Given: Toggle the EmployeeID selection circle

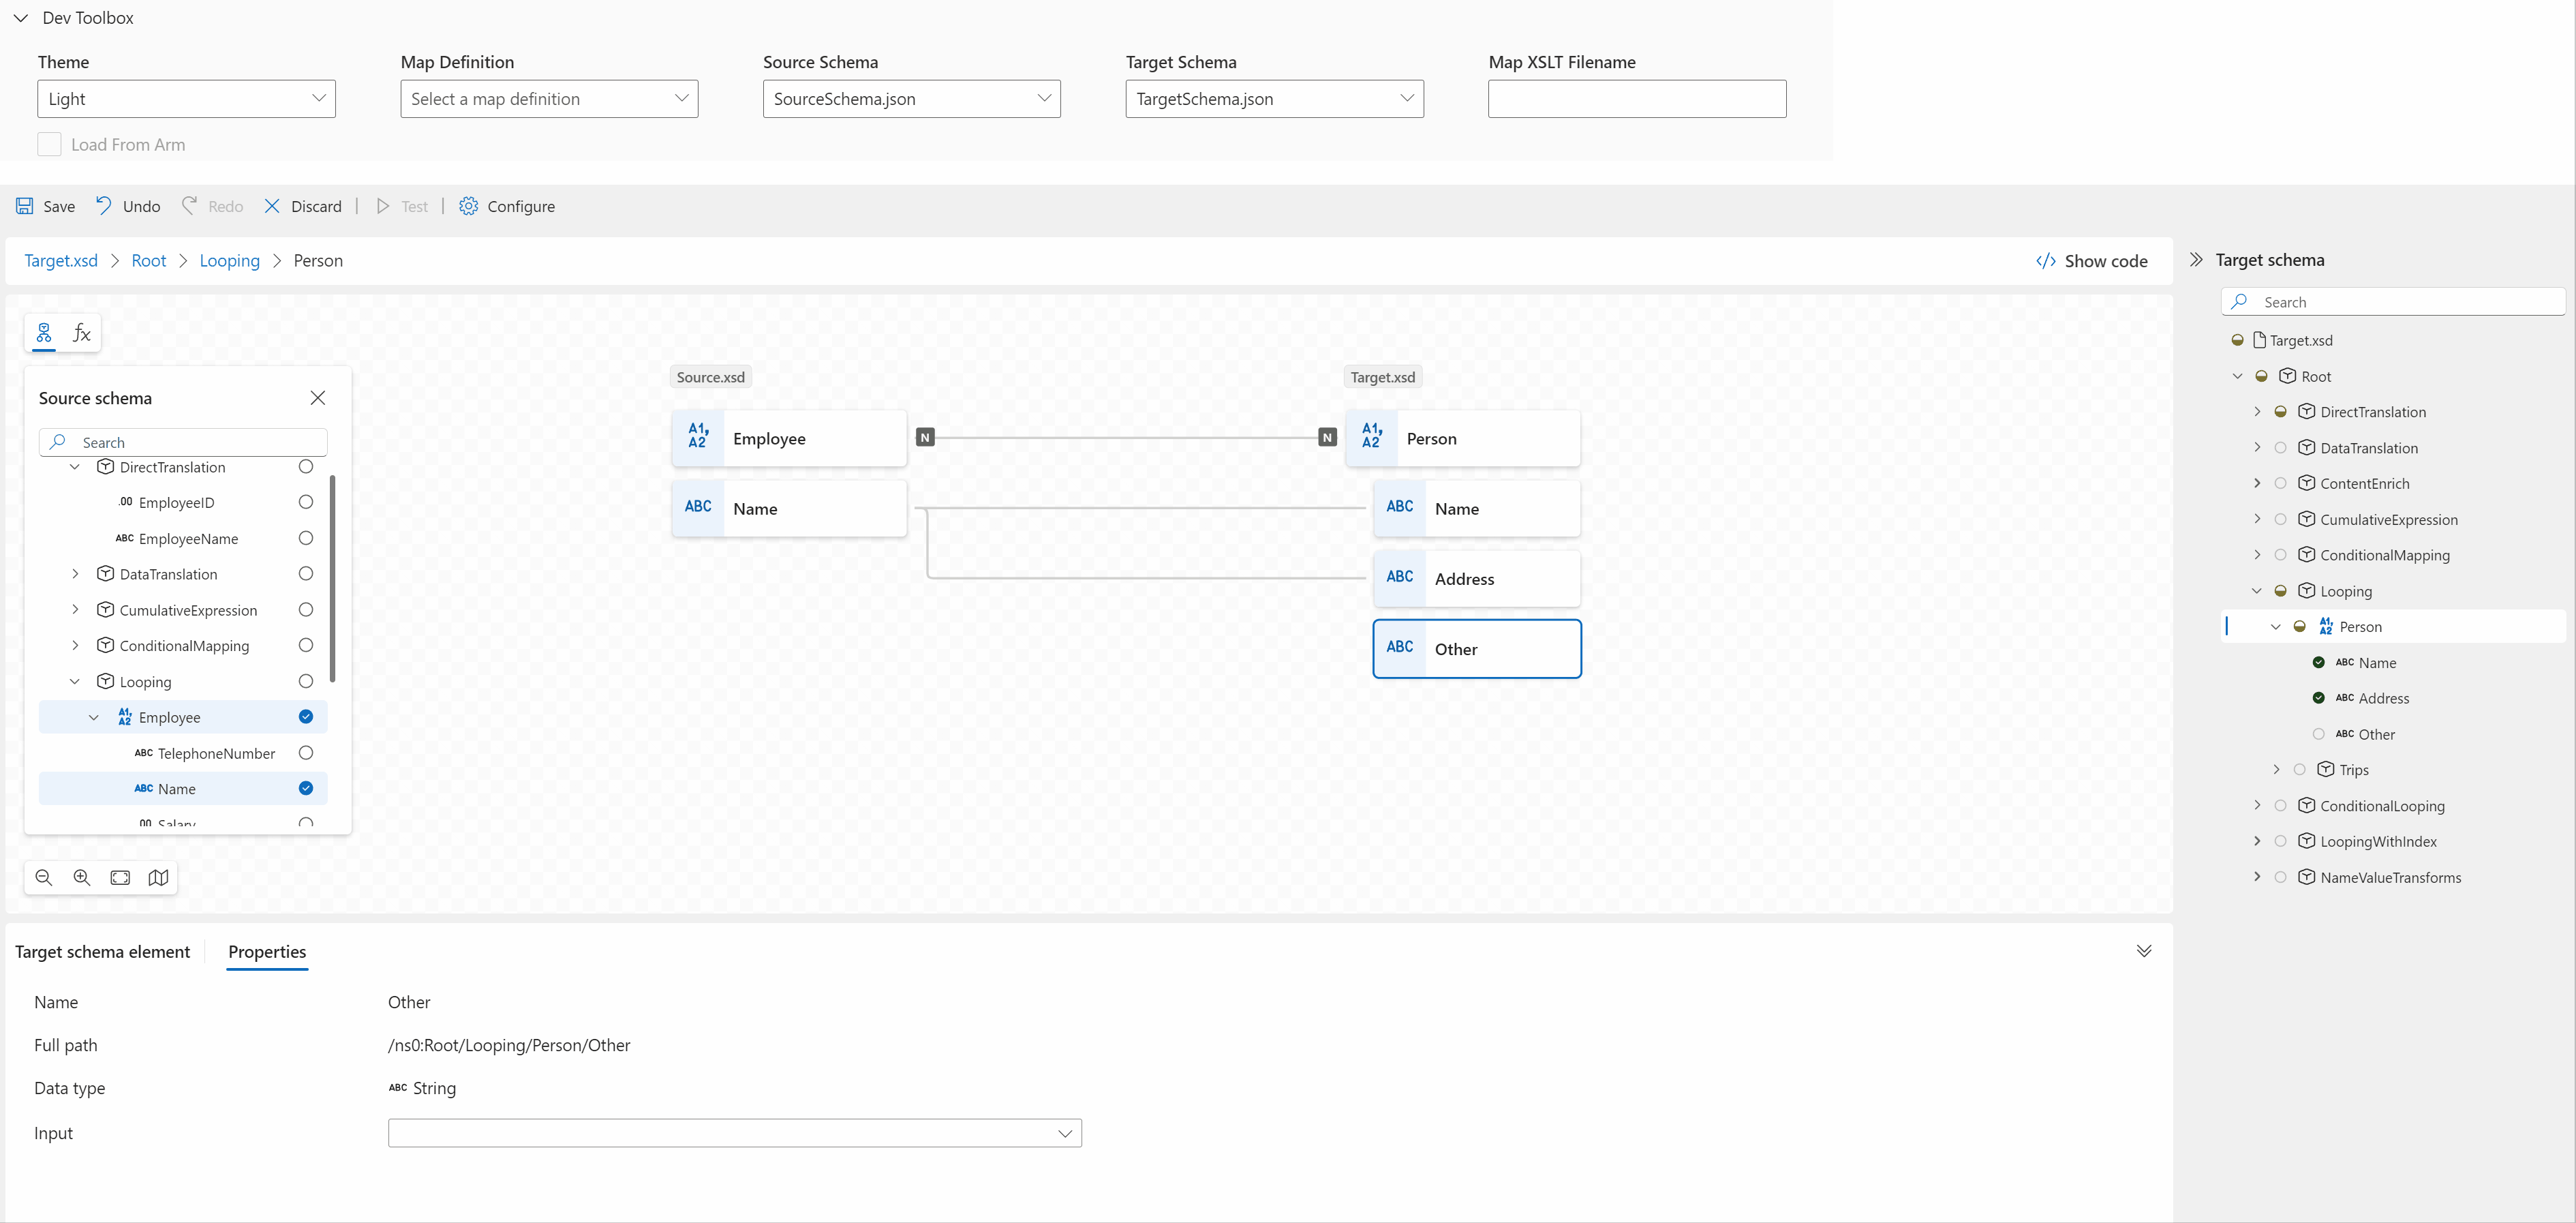Looking at the screenshot, I should (x=305, y=502).
